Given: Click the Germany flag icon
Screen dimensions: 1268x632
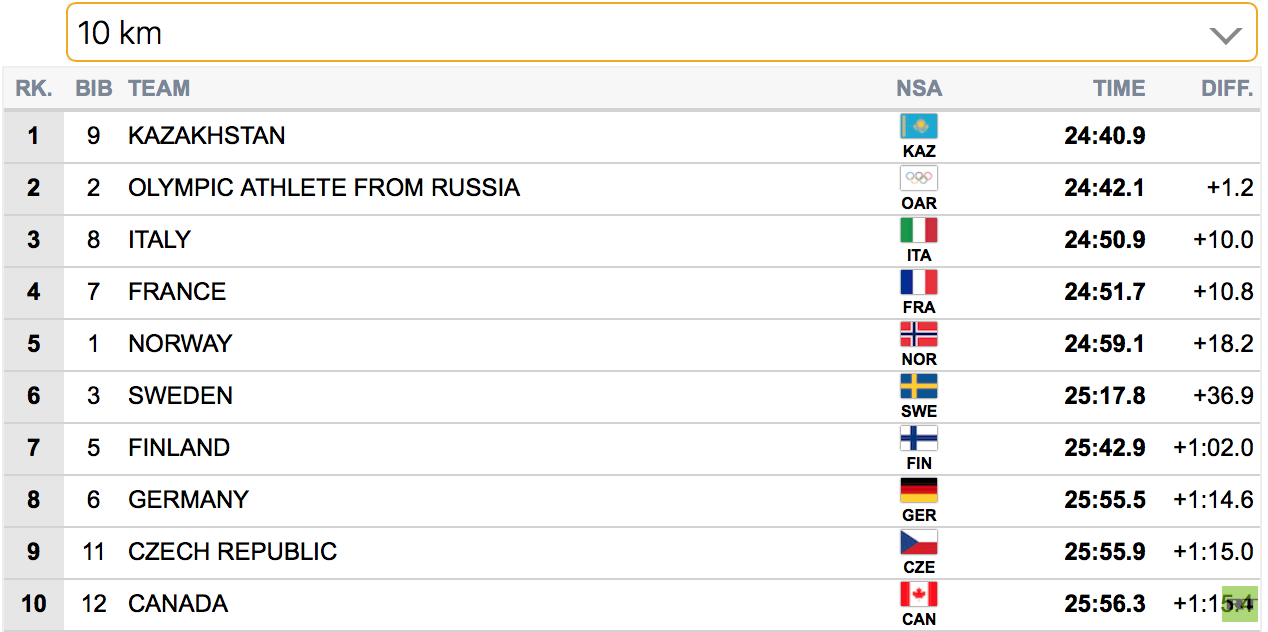Looking at the screenshot, I should click(919, 491).
